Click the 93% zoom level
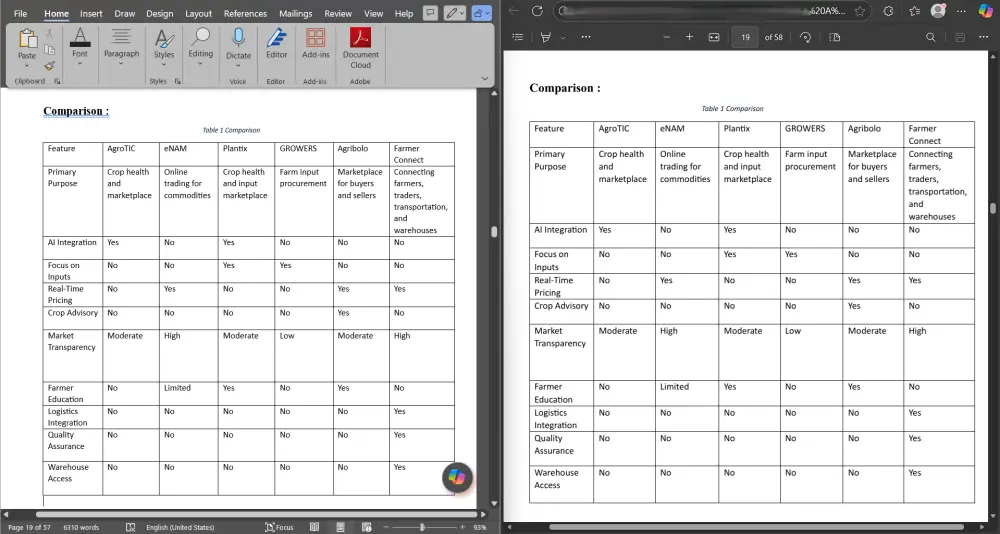1000x534 pixels. click(x=480, y=528)
